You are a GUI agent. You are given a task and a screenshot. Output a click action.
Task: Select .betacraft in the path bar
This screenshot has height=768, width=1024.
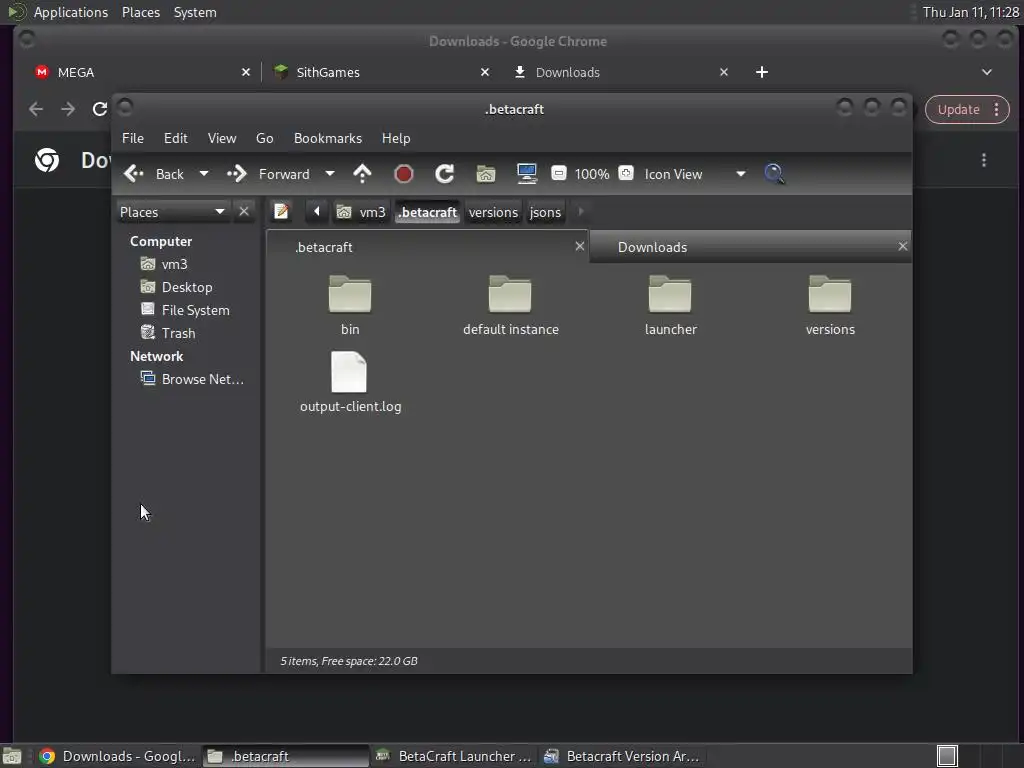click(x=428, y=212)
